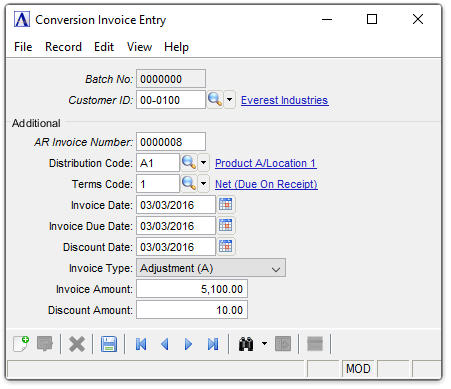Viewport: 451px width, 389px height.
Task: Open the Net (Due On Receipt) link
Action: click(x=266, y=184)
